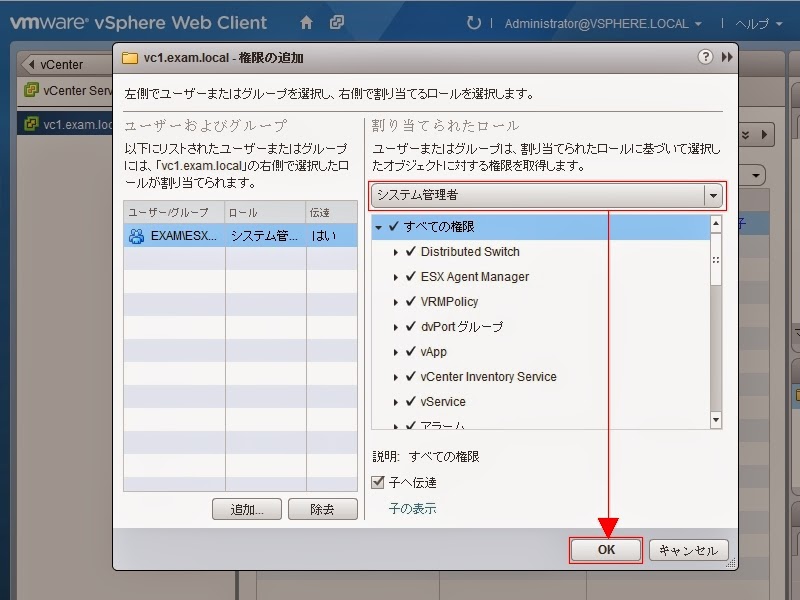Select the ESX Agent Manager label
This screenshot has width=800, height=600.
pyautogui.click(x=474, y=277)
